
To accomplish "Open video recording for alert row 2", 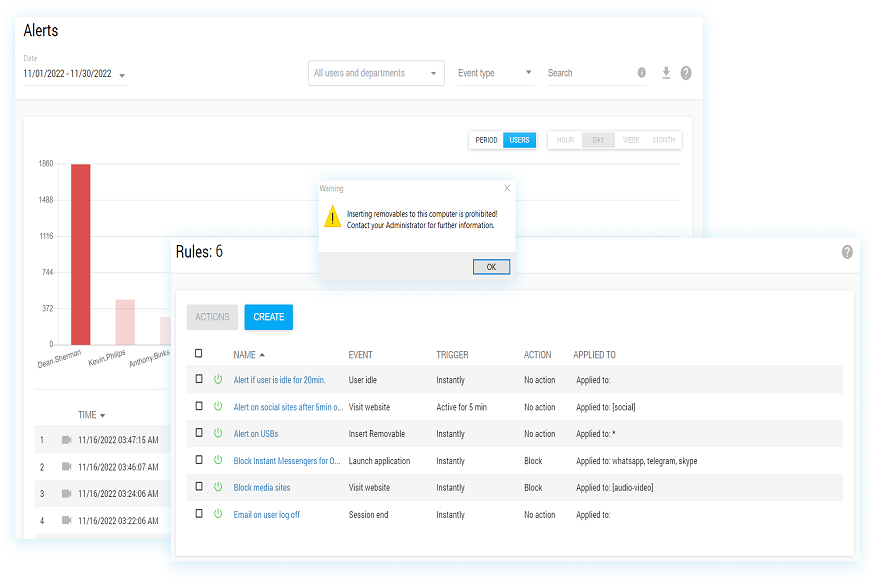I will (x=66, y=466).
